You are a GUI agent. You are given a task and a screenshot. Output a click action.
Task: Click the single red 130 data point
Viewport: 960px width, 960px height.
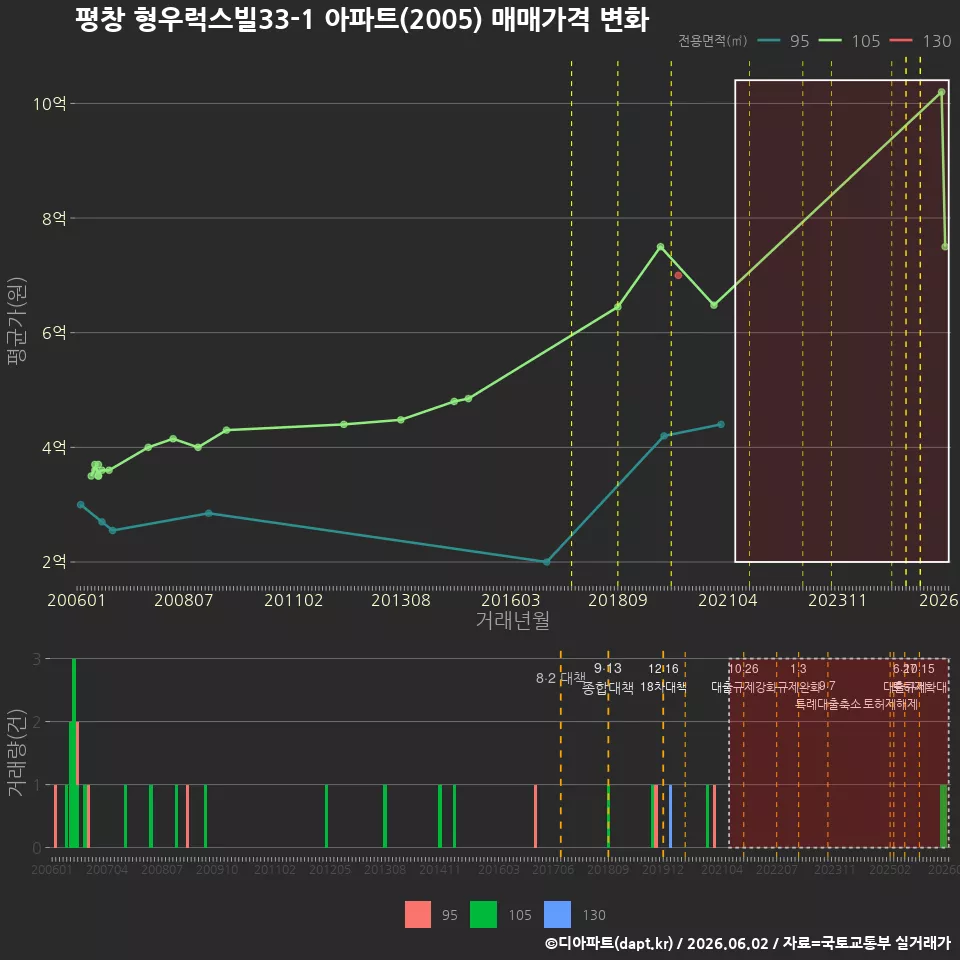click(678, 276)
